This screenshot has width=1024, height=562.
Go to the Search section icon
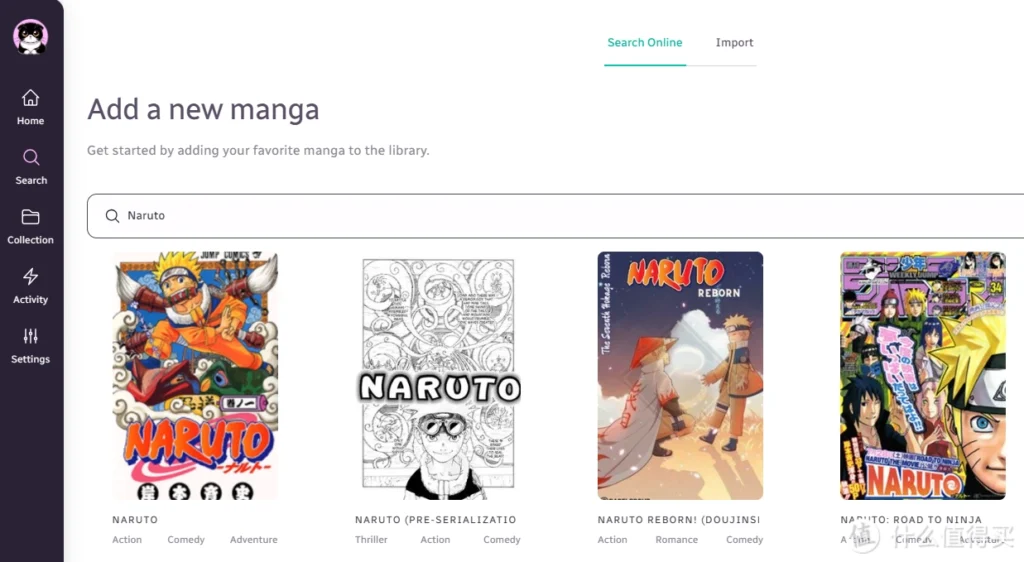(31, 157)
